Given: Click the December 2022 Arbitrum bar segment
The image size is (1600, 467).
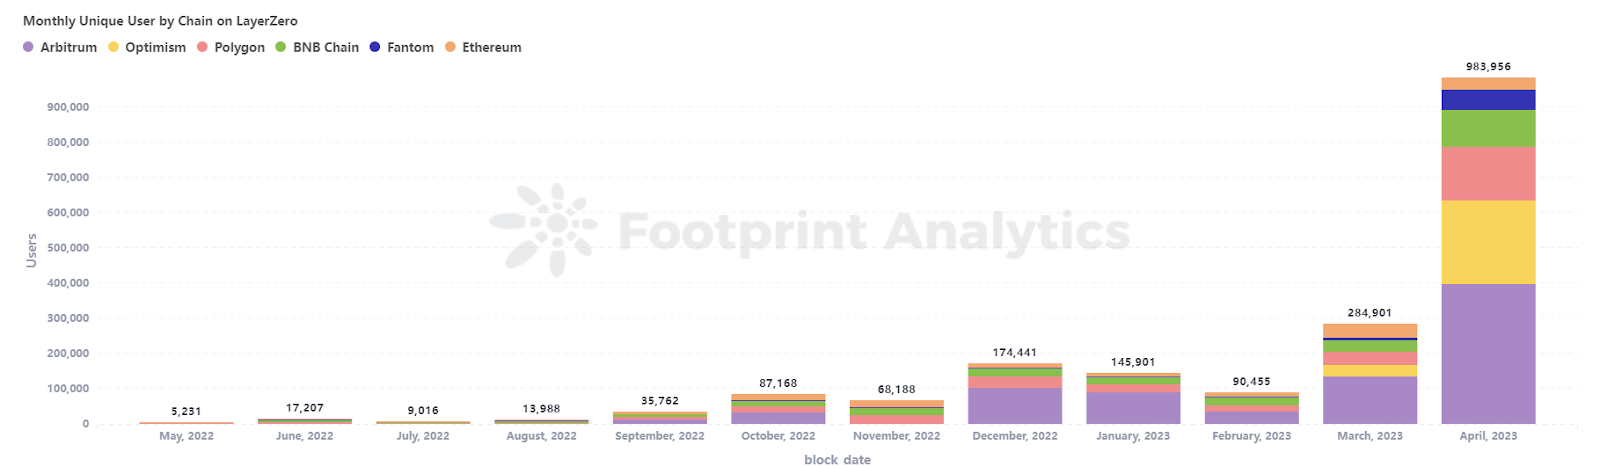Looking at the screenshot, I should (1014, 406).
